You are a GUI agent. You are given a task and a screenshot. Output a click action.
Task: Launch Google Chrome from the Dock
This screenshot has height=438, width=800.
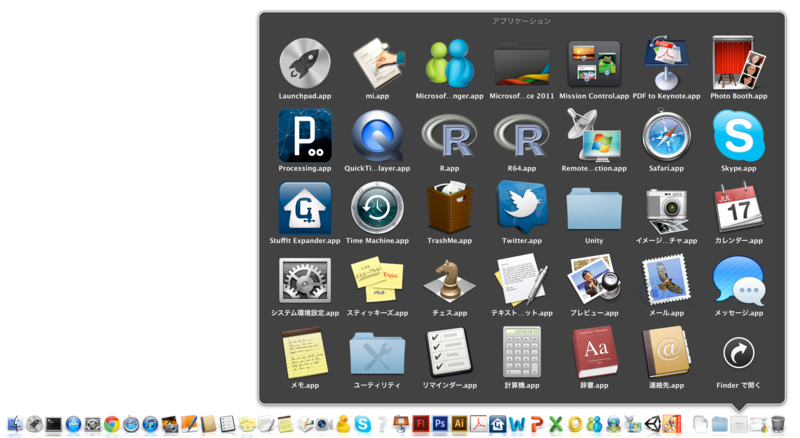[112, 424]
